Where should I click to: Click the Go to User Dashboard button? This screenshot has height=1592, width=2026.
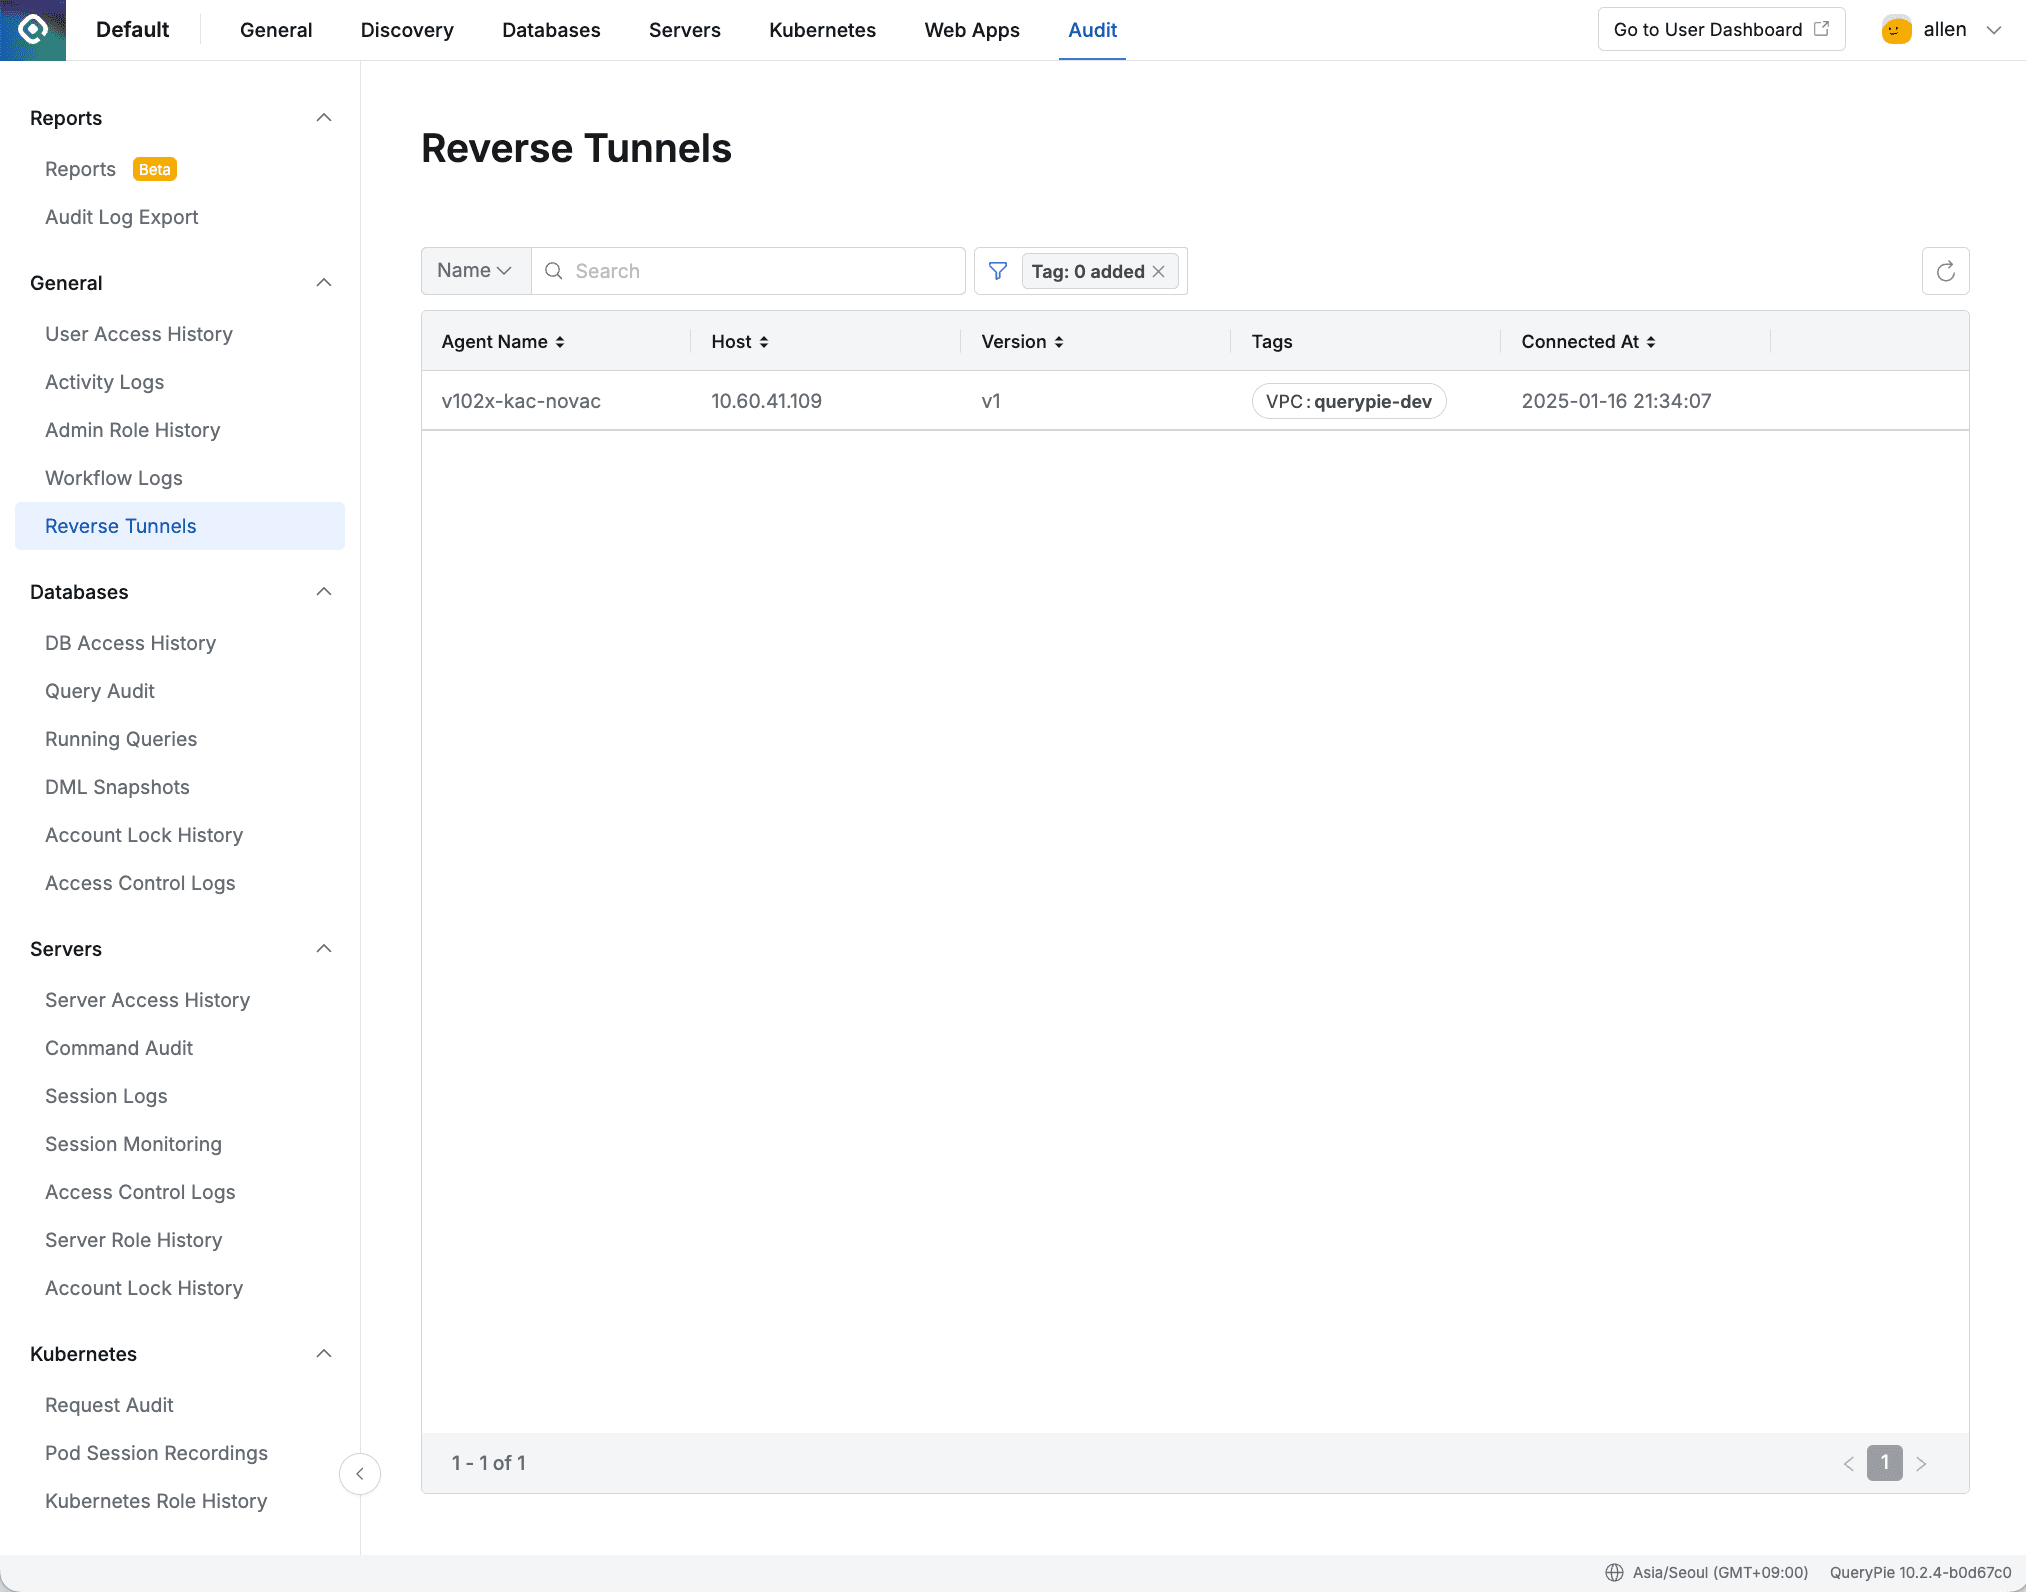pyautogui.click(x=1721, y=29)
